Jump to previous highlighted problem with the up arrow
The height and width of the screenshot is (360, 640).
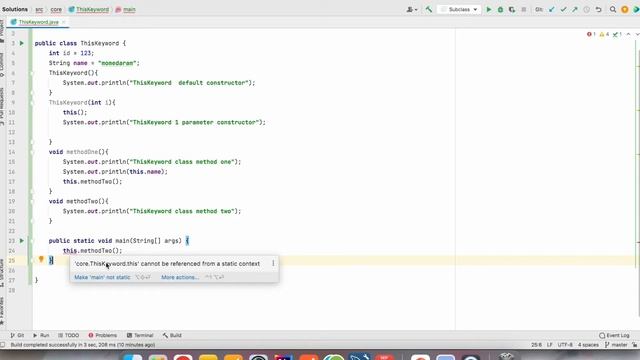[x=629, y=34]
